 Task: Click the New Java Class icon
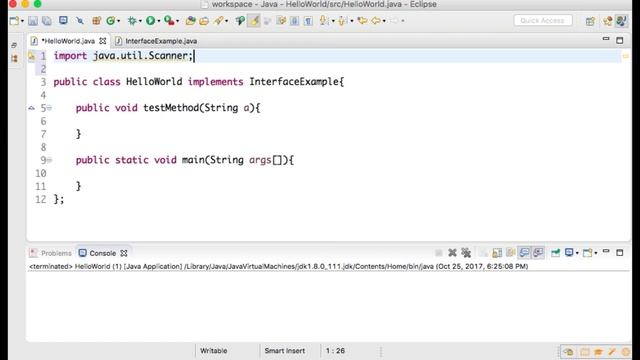click(111, 20)
